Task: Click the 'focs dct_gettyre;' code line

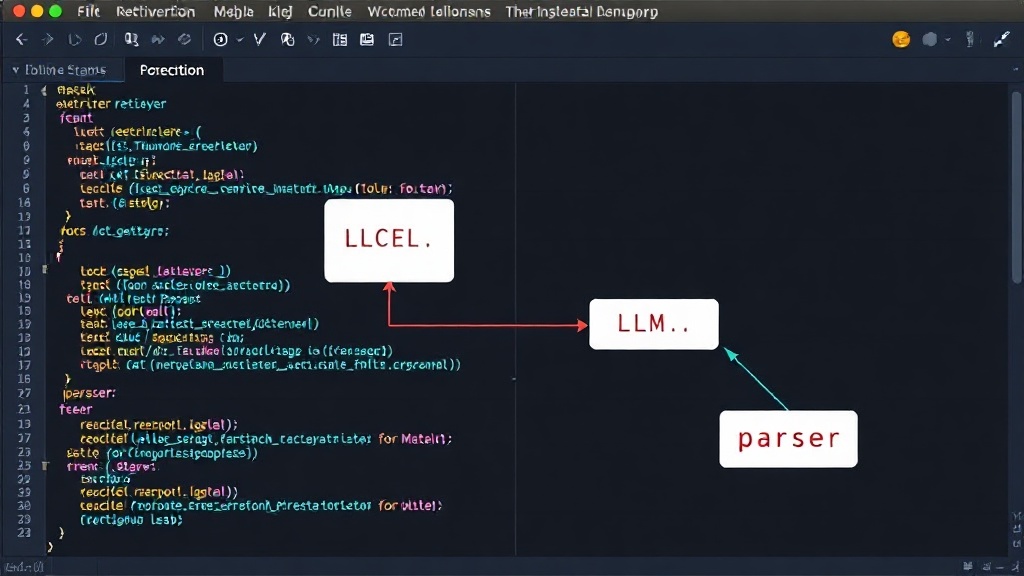Action: (x=115, y=231)
